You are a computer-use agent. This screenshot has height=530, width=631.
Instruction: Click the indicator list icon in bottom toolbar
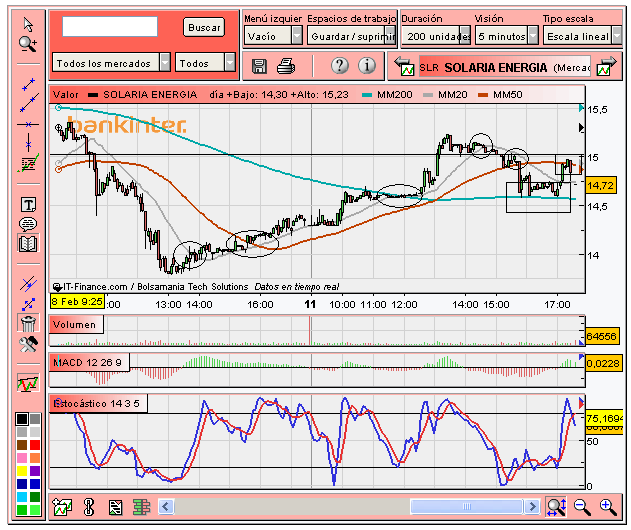(x=115, y=507)
